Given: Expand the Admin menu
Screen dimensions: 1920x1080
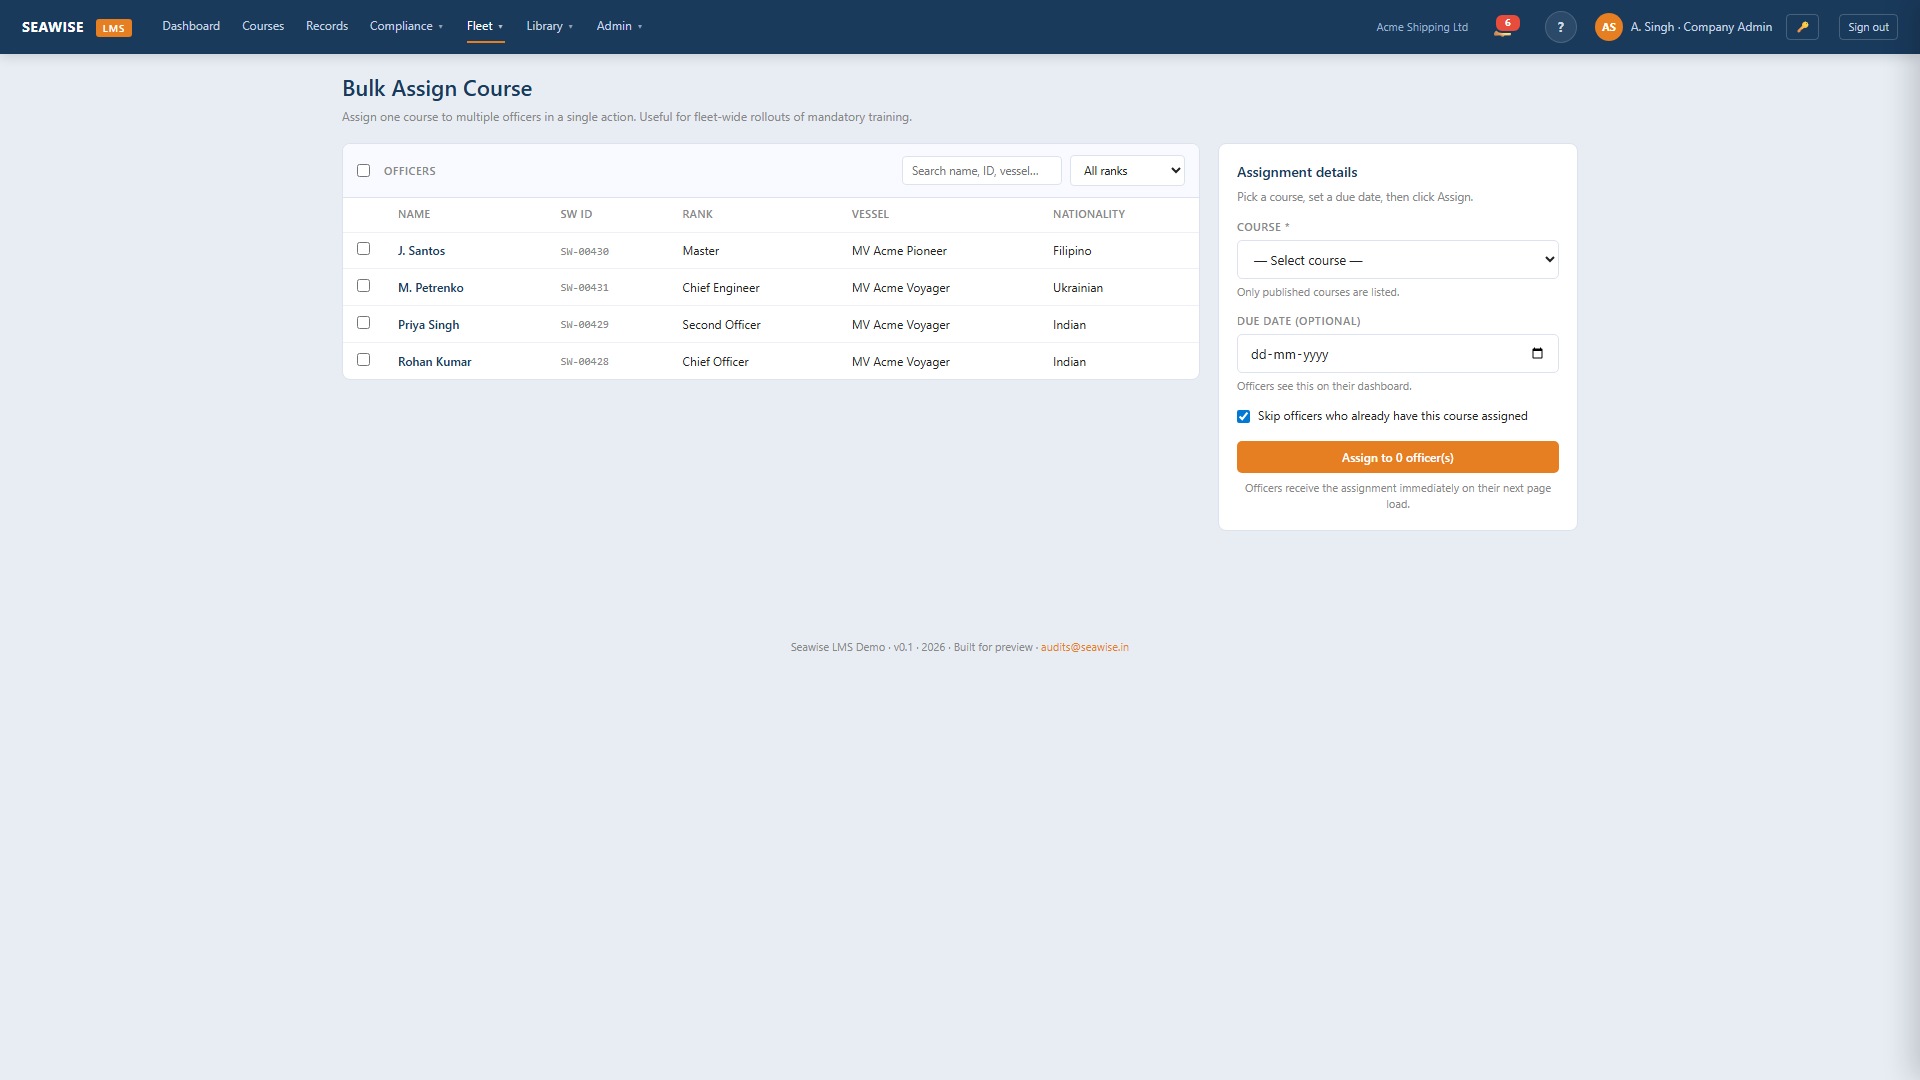Looking at the screenshot, I should click(619, 26).
